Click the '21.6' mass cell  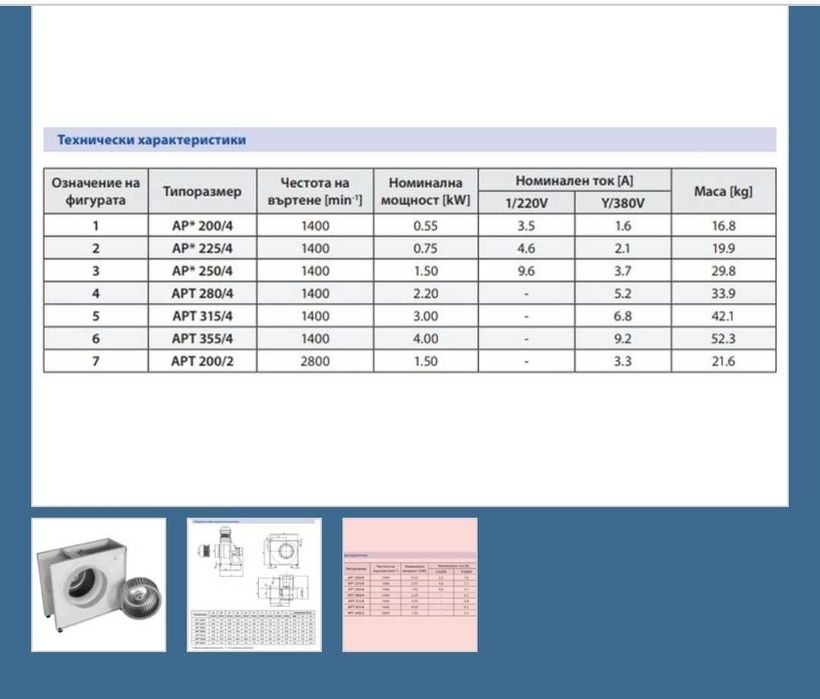pos(724,361)
